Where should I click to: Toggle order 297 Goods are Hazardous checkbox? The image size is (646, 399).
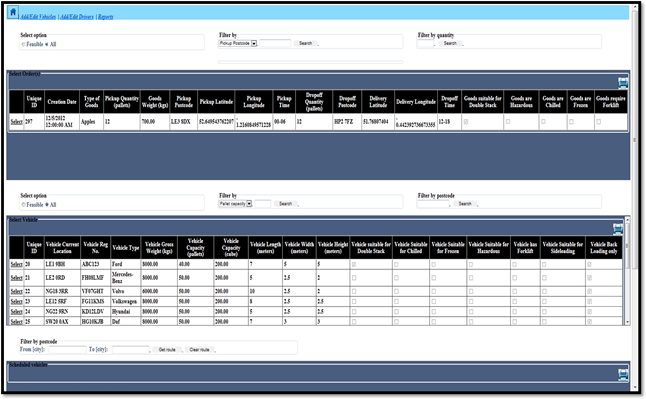[508, 122]
